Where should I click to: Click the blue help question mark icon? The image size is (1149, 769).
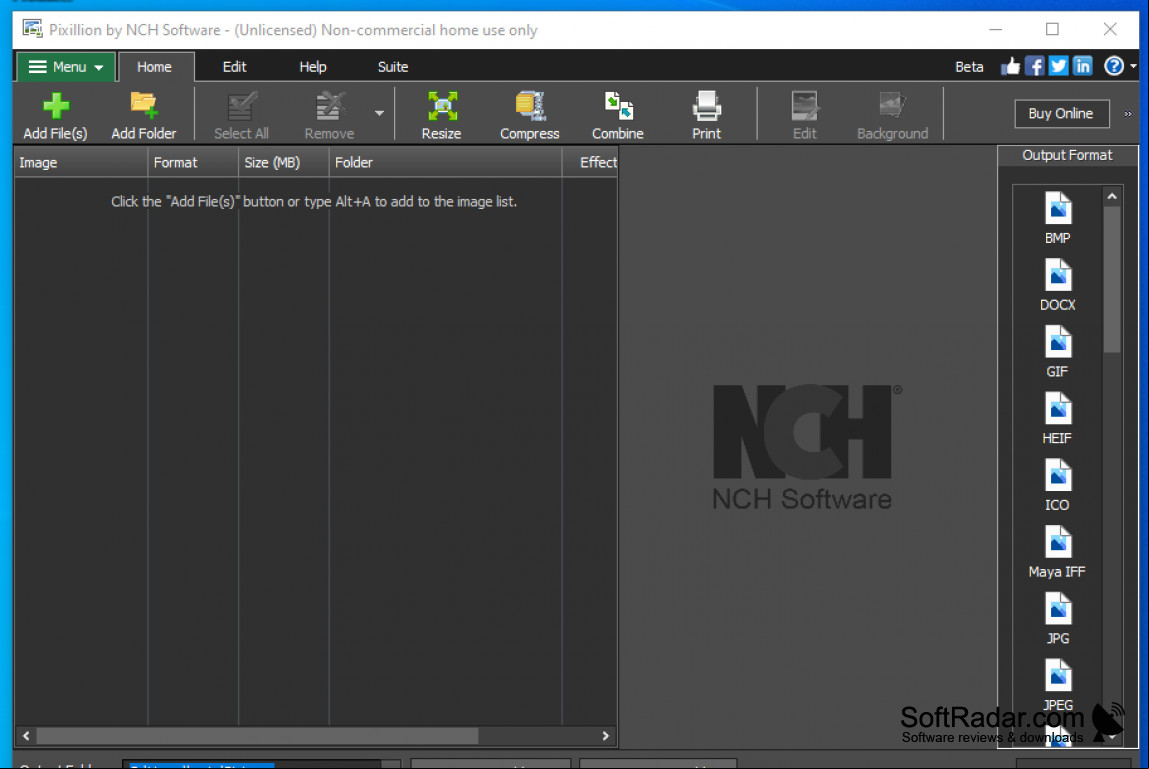click(x=1114, y=67)
